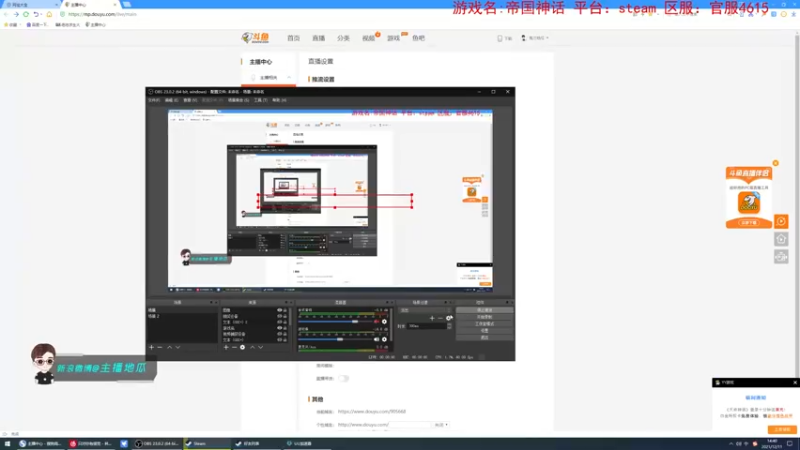Screen dimensions: 800x450
Task: Mute the second mixer channel speaker
Action: tap(377, 339)
